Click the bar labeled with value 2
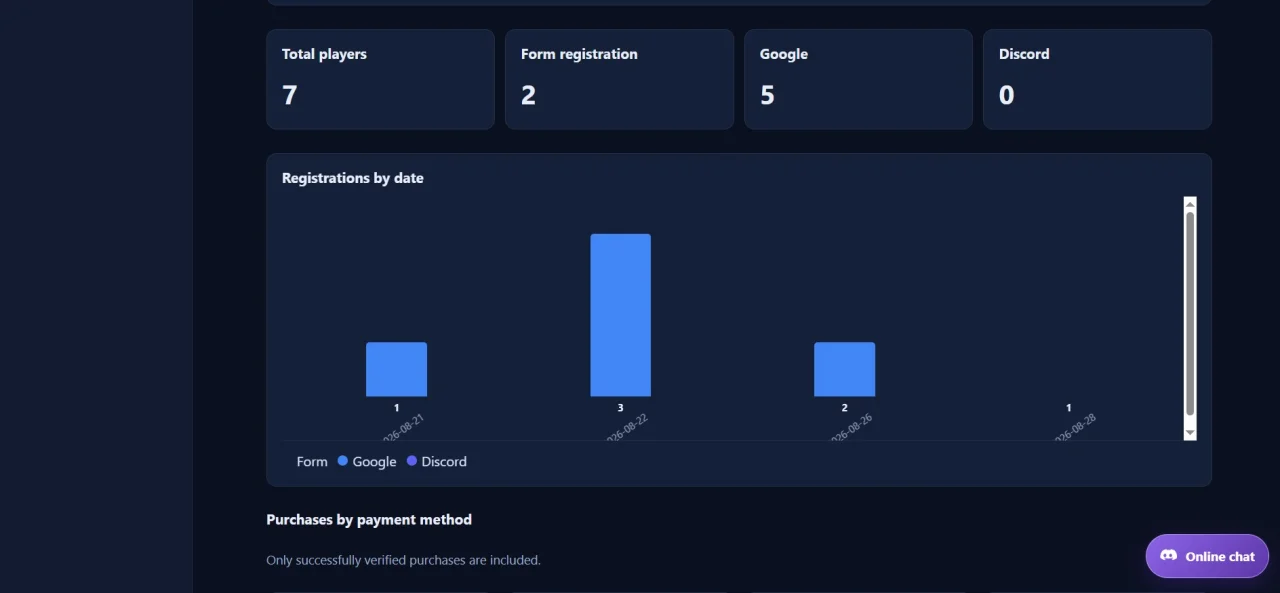This screenshot has height=593, width=1280. point(844,369)
